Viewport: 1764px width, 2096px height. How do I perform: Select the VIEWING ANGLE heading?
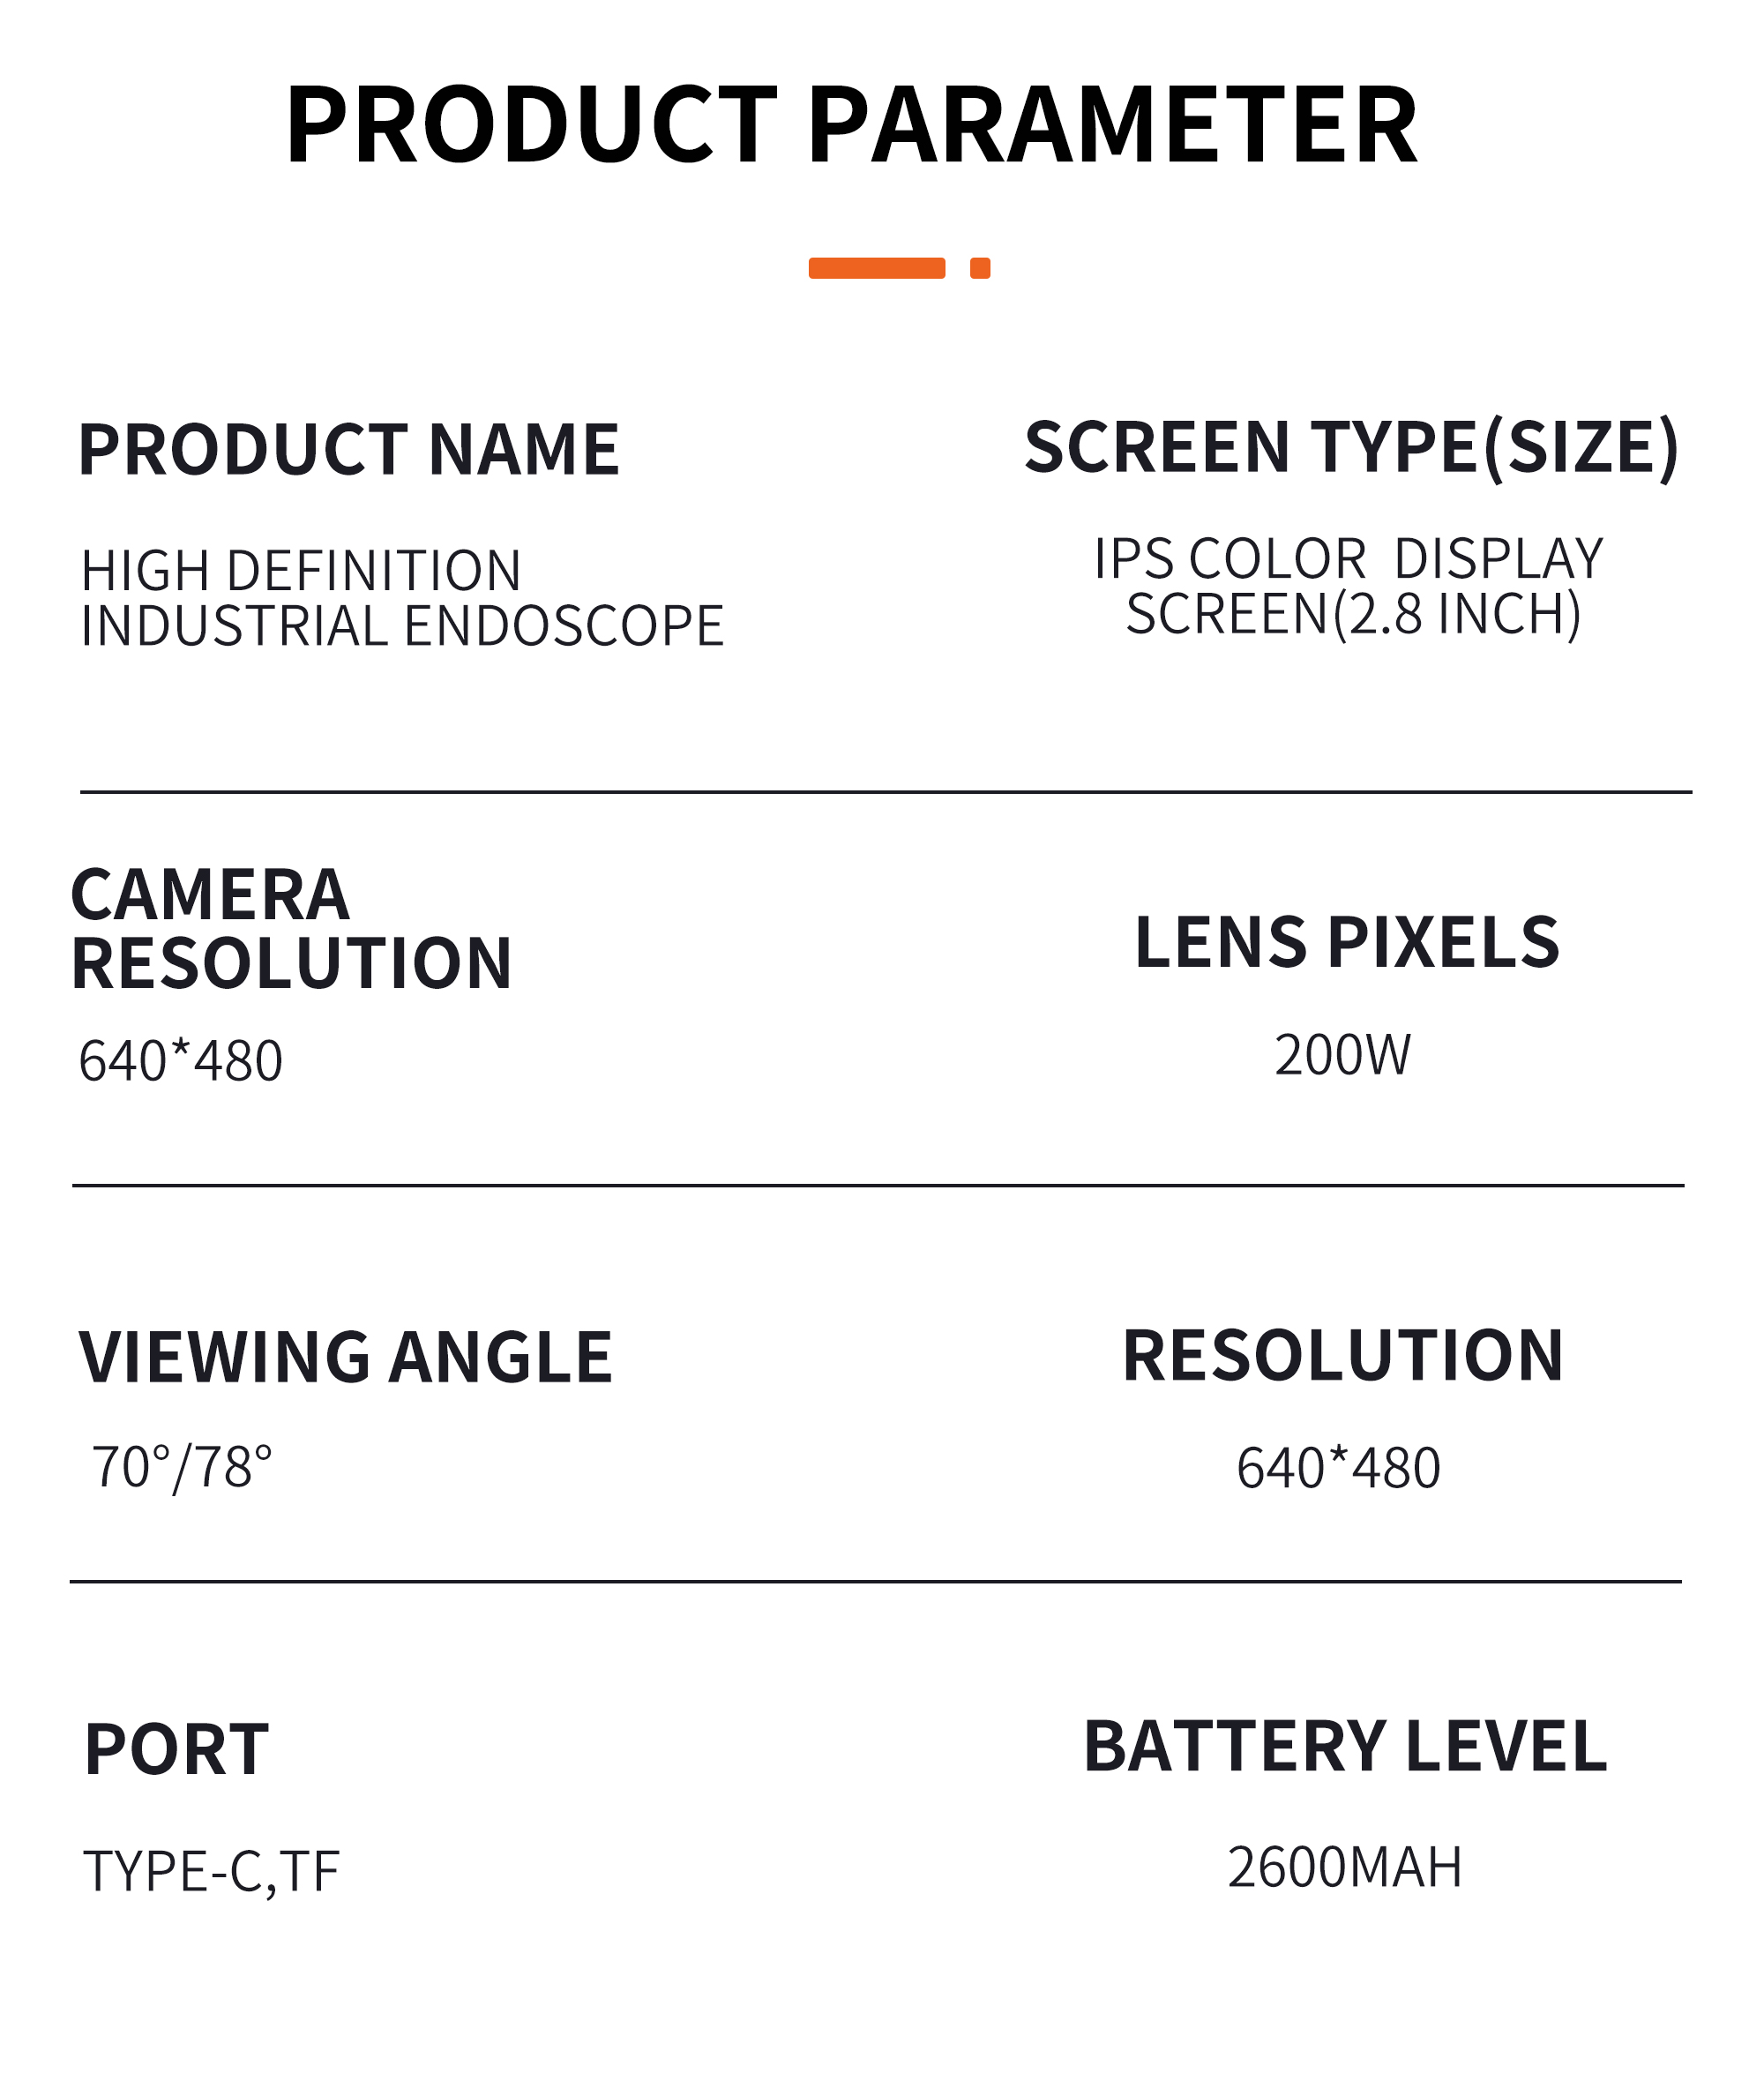click(346, 1358)
